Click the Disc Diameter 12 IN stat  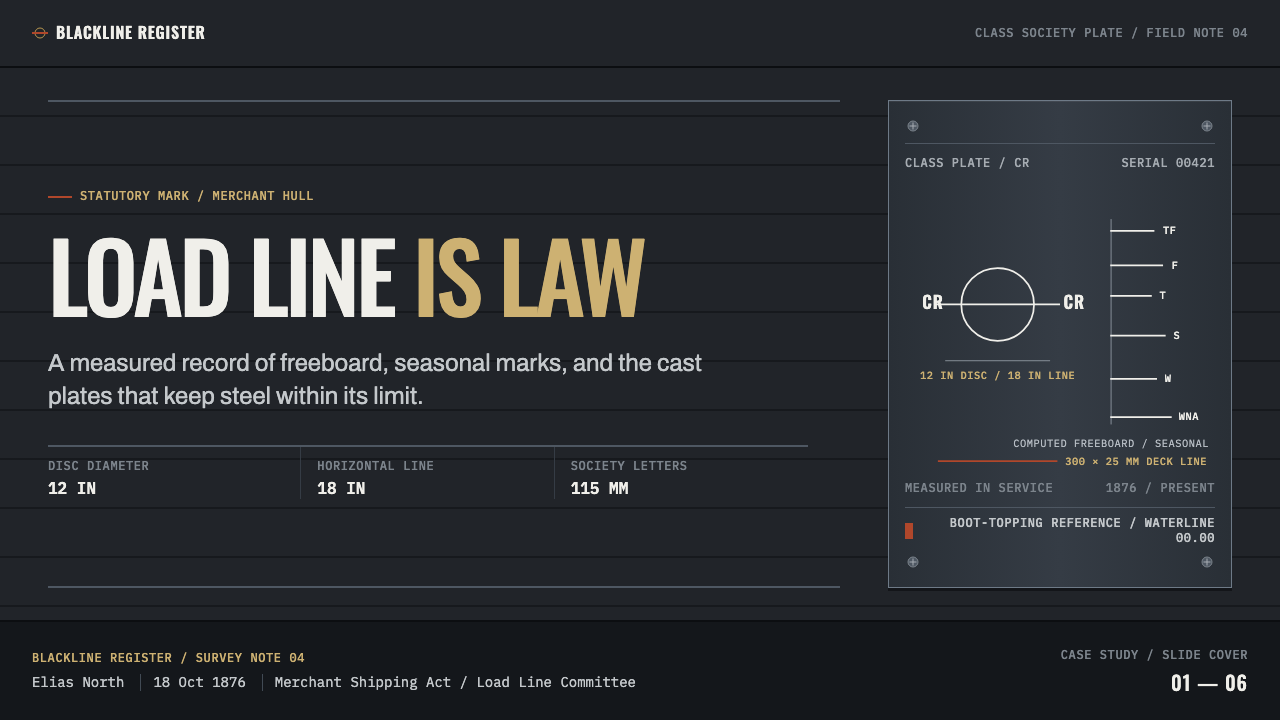[x=98, y=478]
